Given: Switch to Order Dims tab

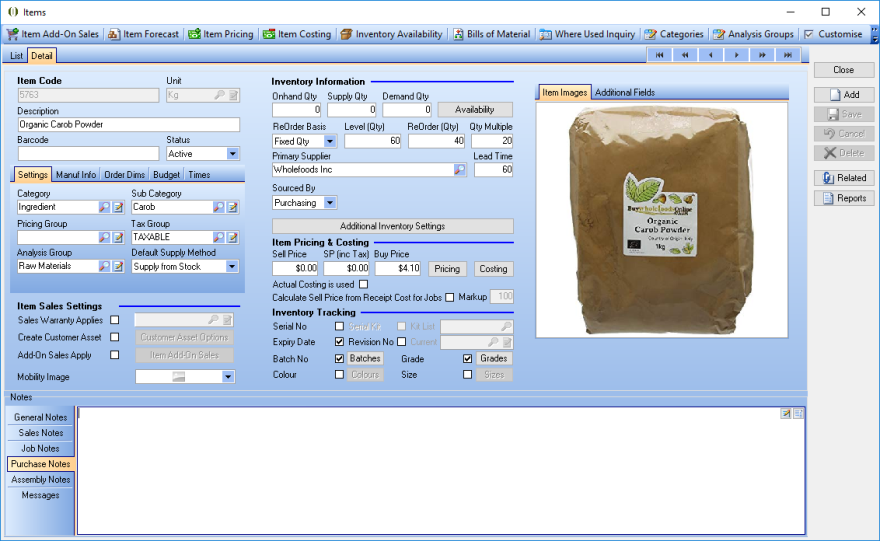Looking at the screenshot, I should pyautogui.click(x=124, y=175).
